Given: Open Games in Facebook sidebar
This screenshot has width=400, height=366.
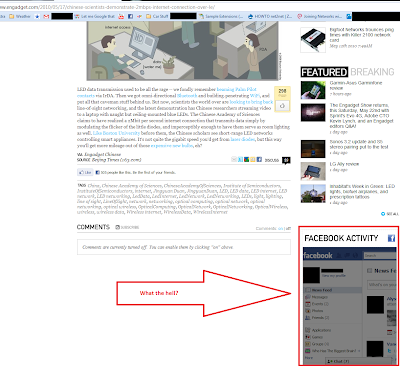Looking at the screenshot, I should coord(314,337).
